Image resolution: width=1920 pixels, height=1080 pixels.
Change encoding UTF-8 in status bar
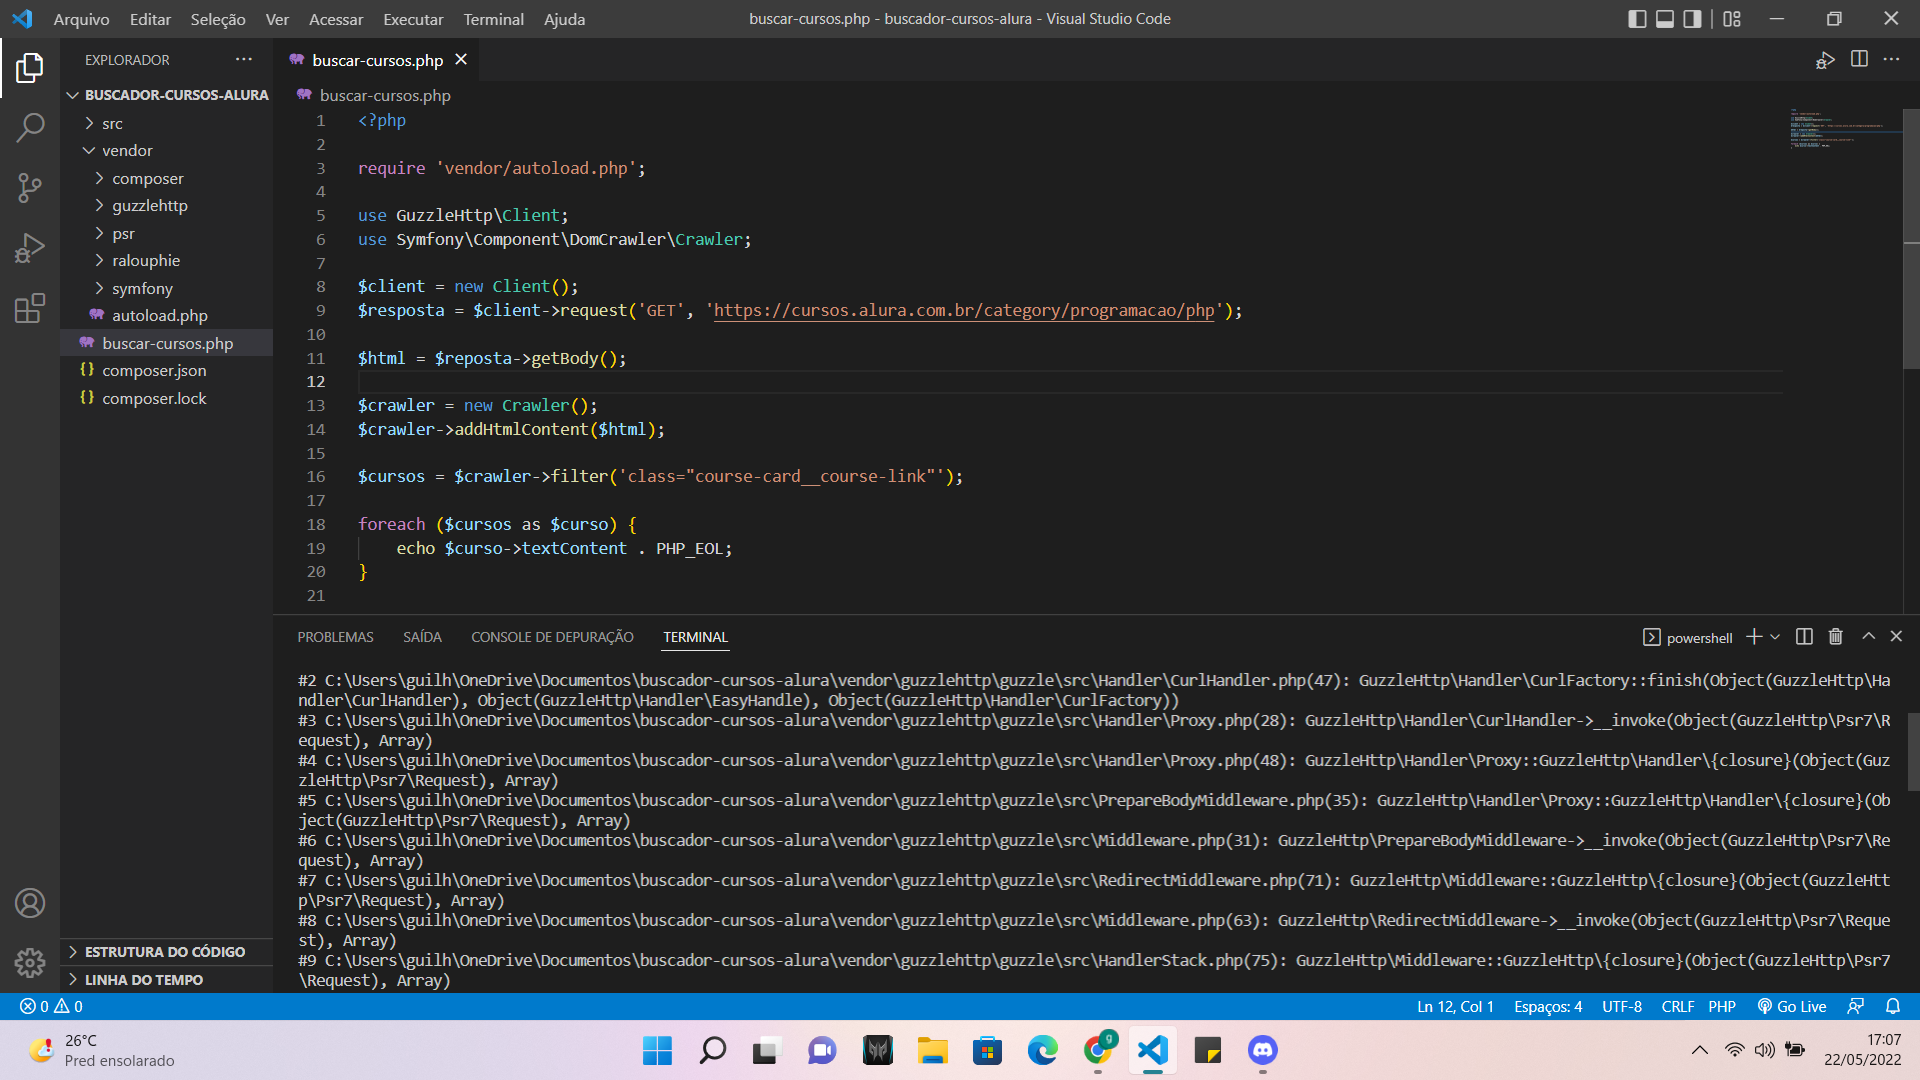(x=1621, y=1006)
